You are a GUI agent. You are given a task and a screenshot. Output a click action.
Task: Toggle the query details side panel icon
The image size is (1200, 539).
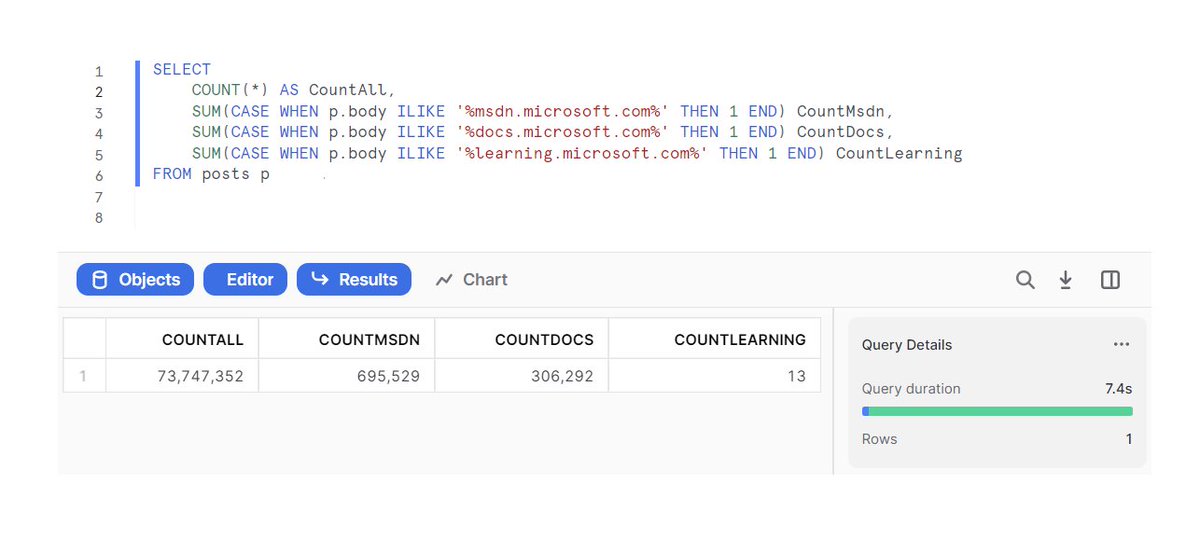point(1110,280)
